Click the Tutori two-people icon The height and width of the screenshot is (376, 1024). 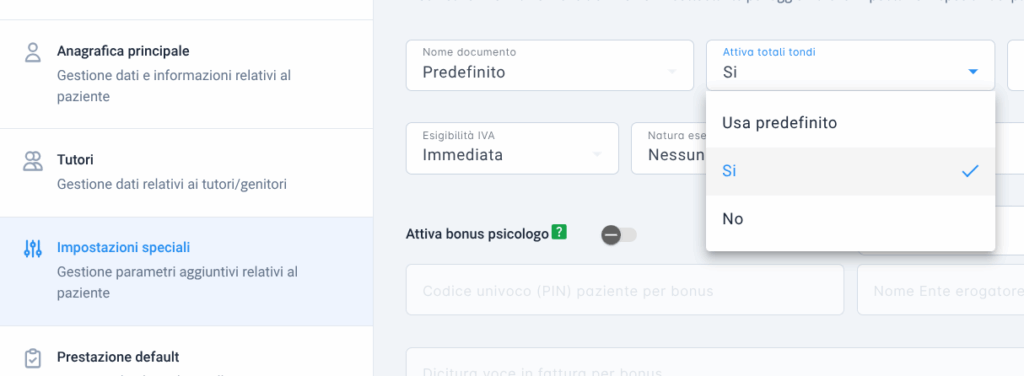(x=33, y=161)
